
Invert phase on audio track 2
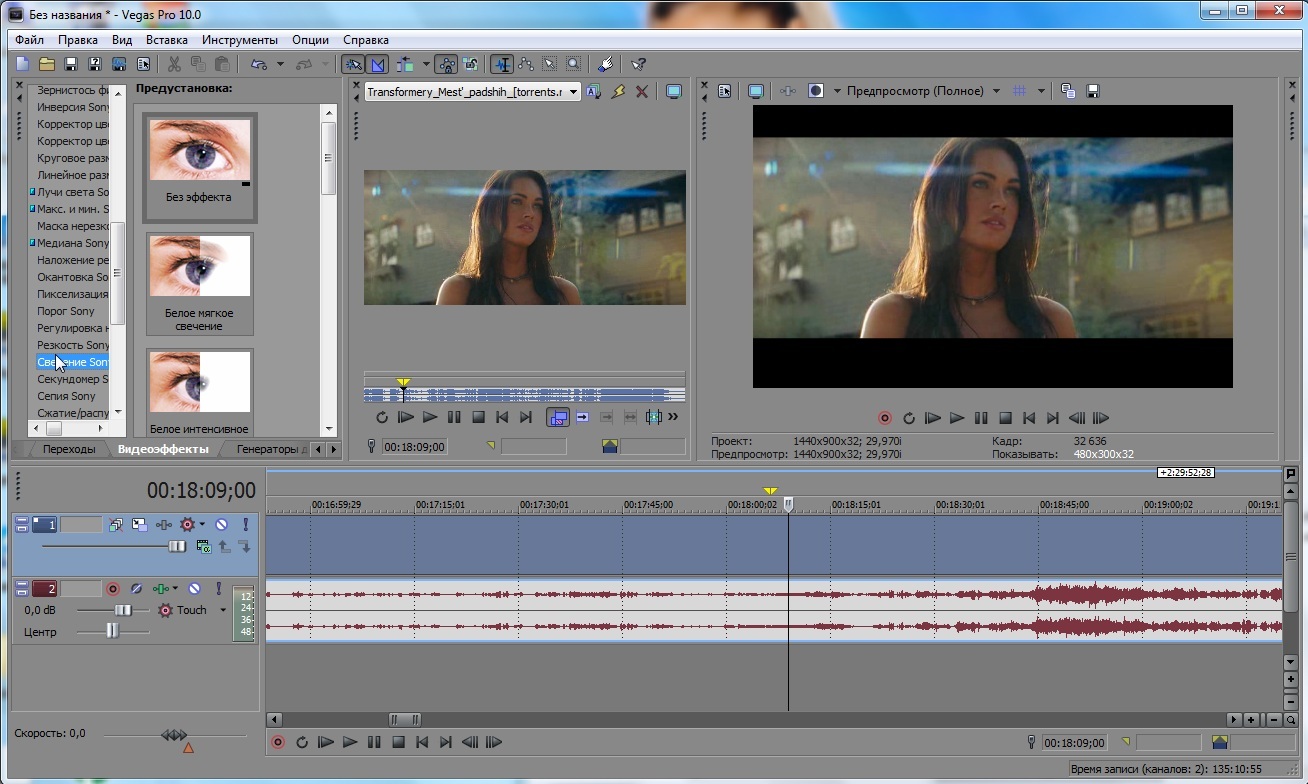tap(136, 589)
